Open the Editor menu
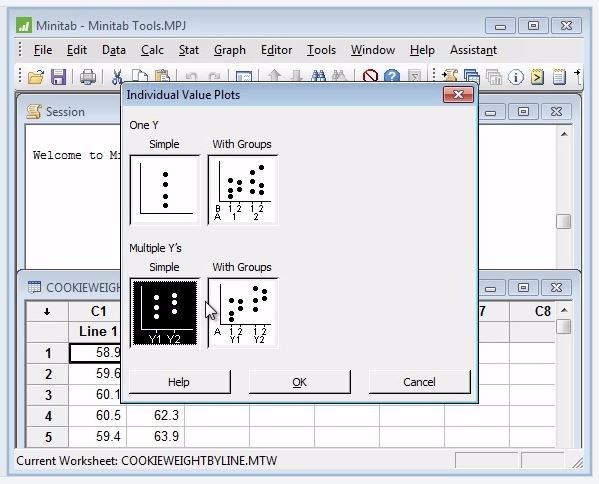 click(x=277, y=50)
